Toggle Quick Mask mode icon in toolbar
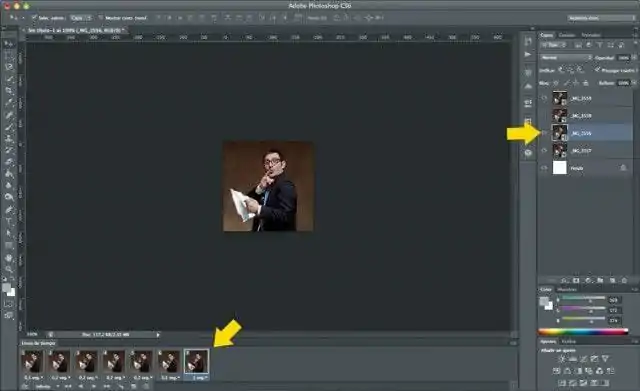Image resolution: width=640 pixels, height=391 pixels. click(9, 304)
